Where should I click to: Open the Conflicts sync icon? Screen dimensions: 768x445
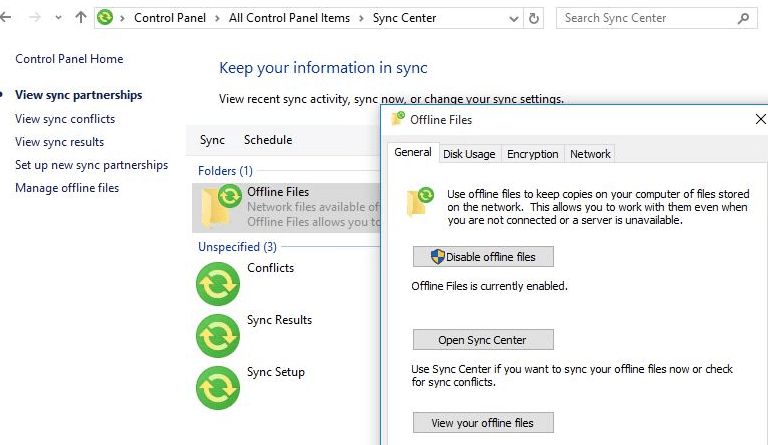pos(218,283)
